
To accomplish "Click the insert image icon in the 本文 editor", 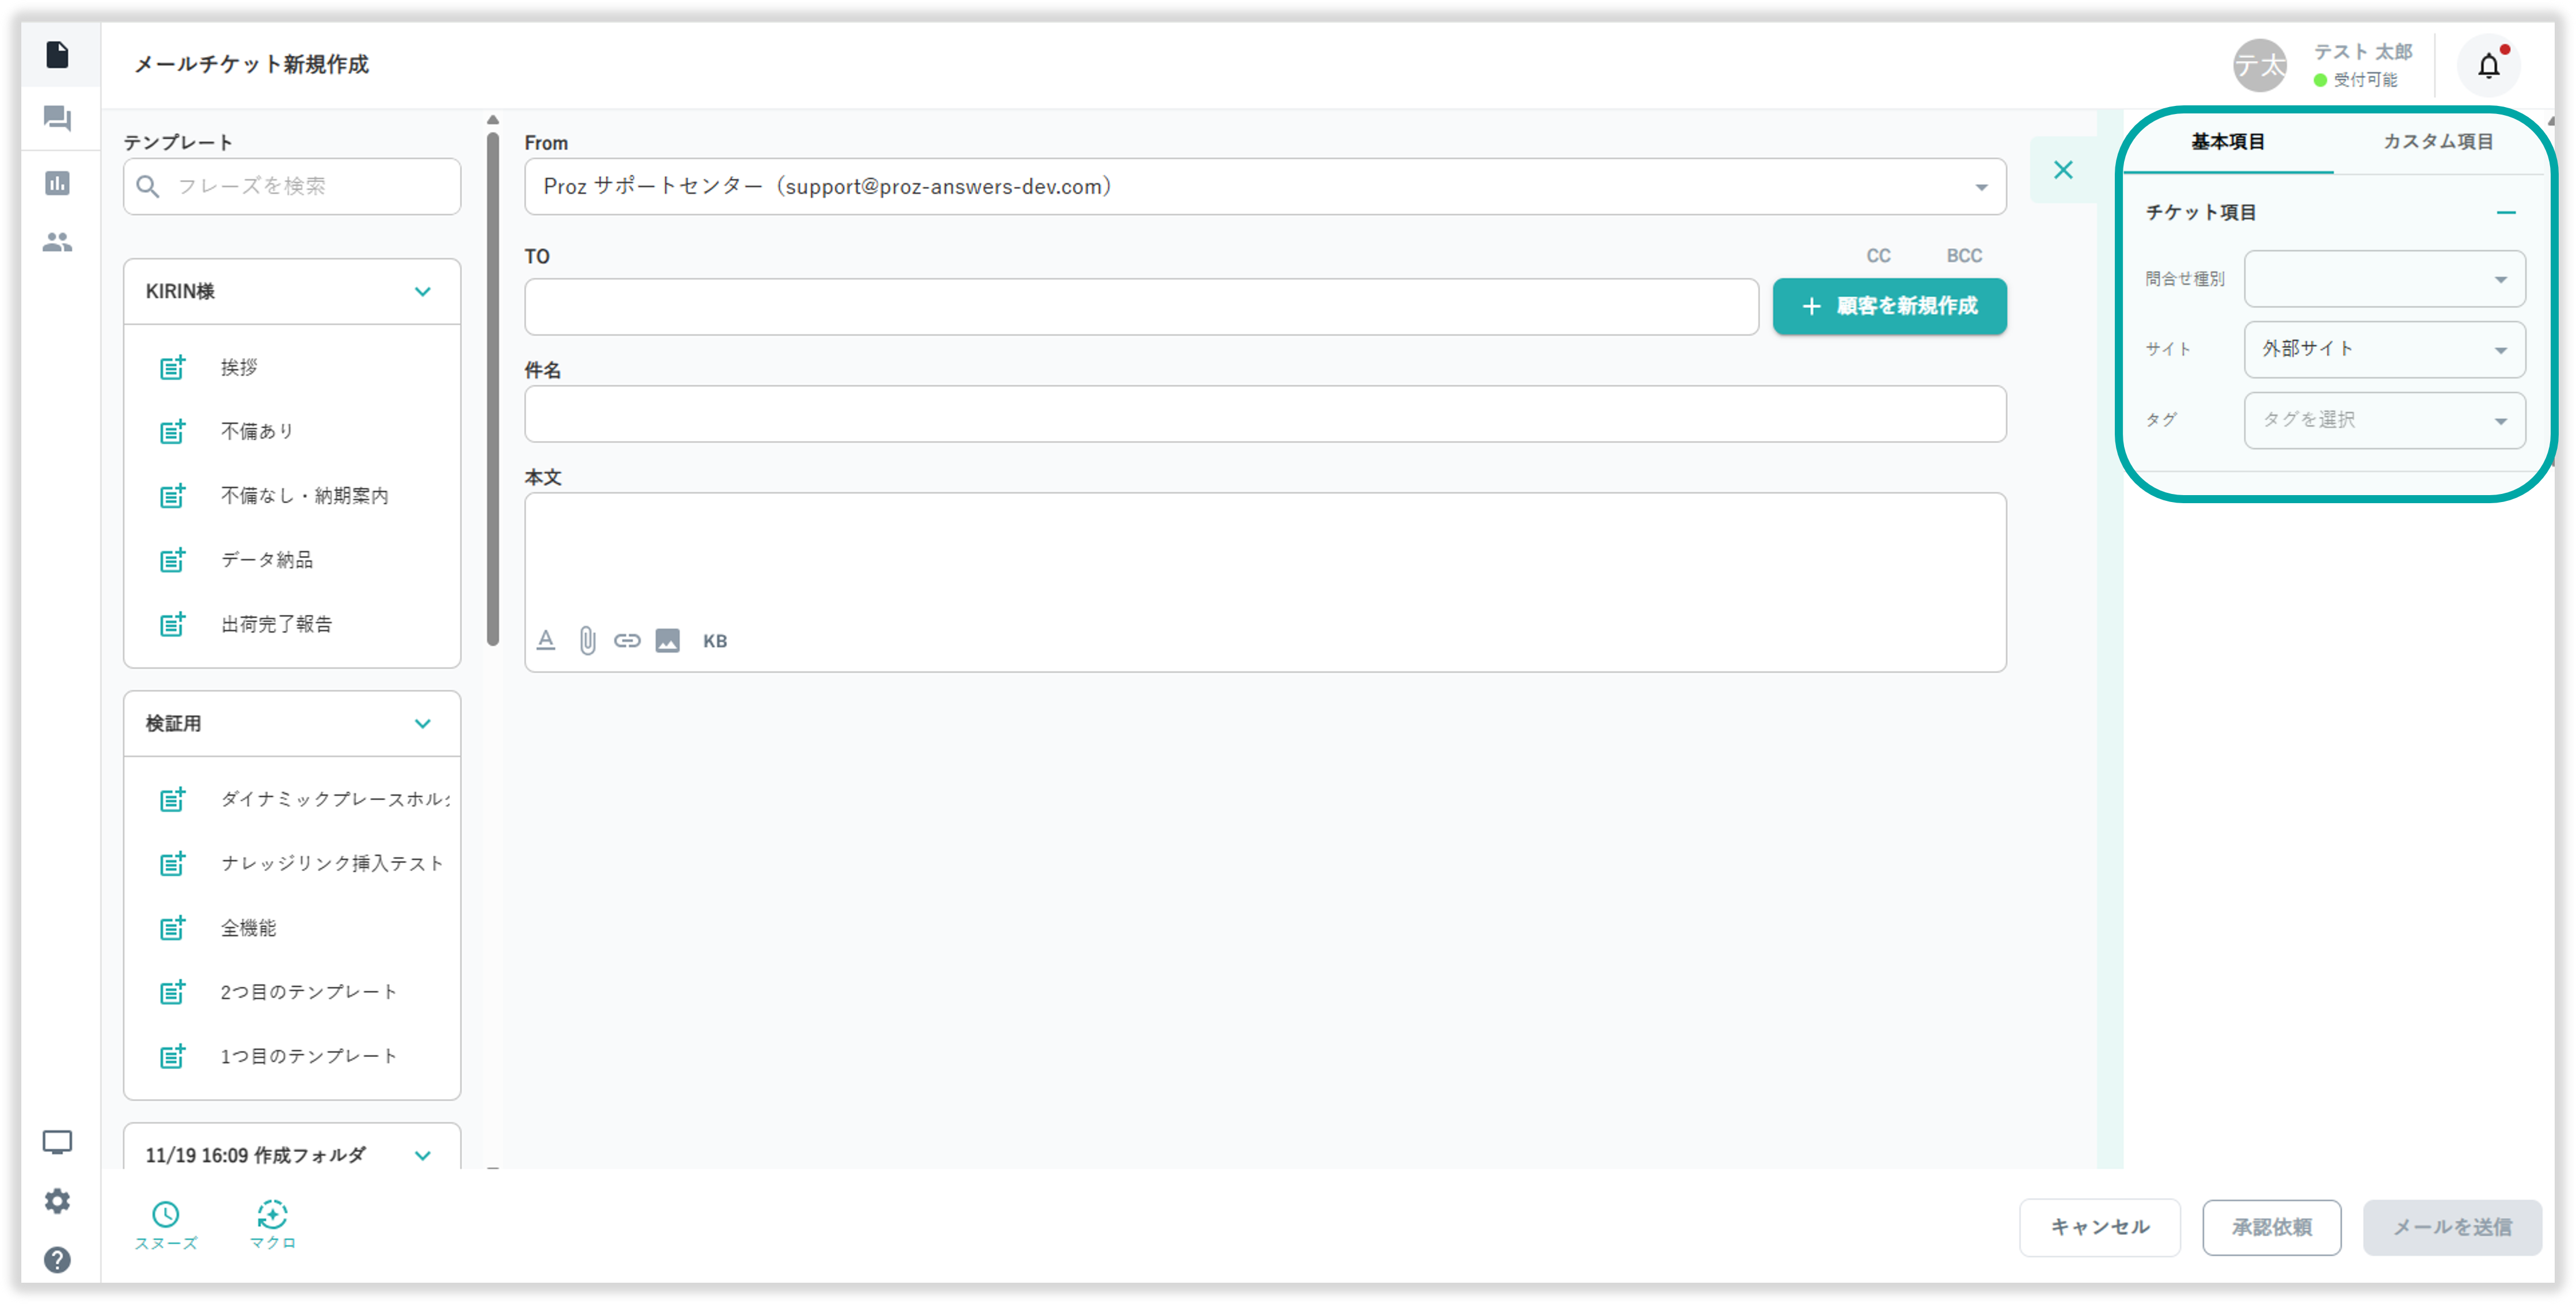I will tap(667, 641).
